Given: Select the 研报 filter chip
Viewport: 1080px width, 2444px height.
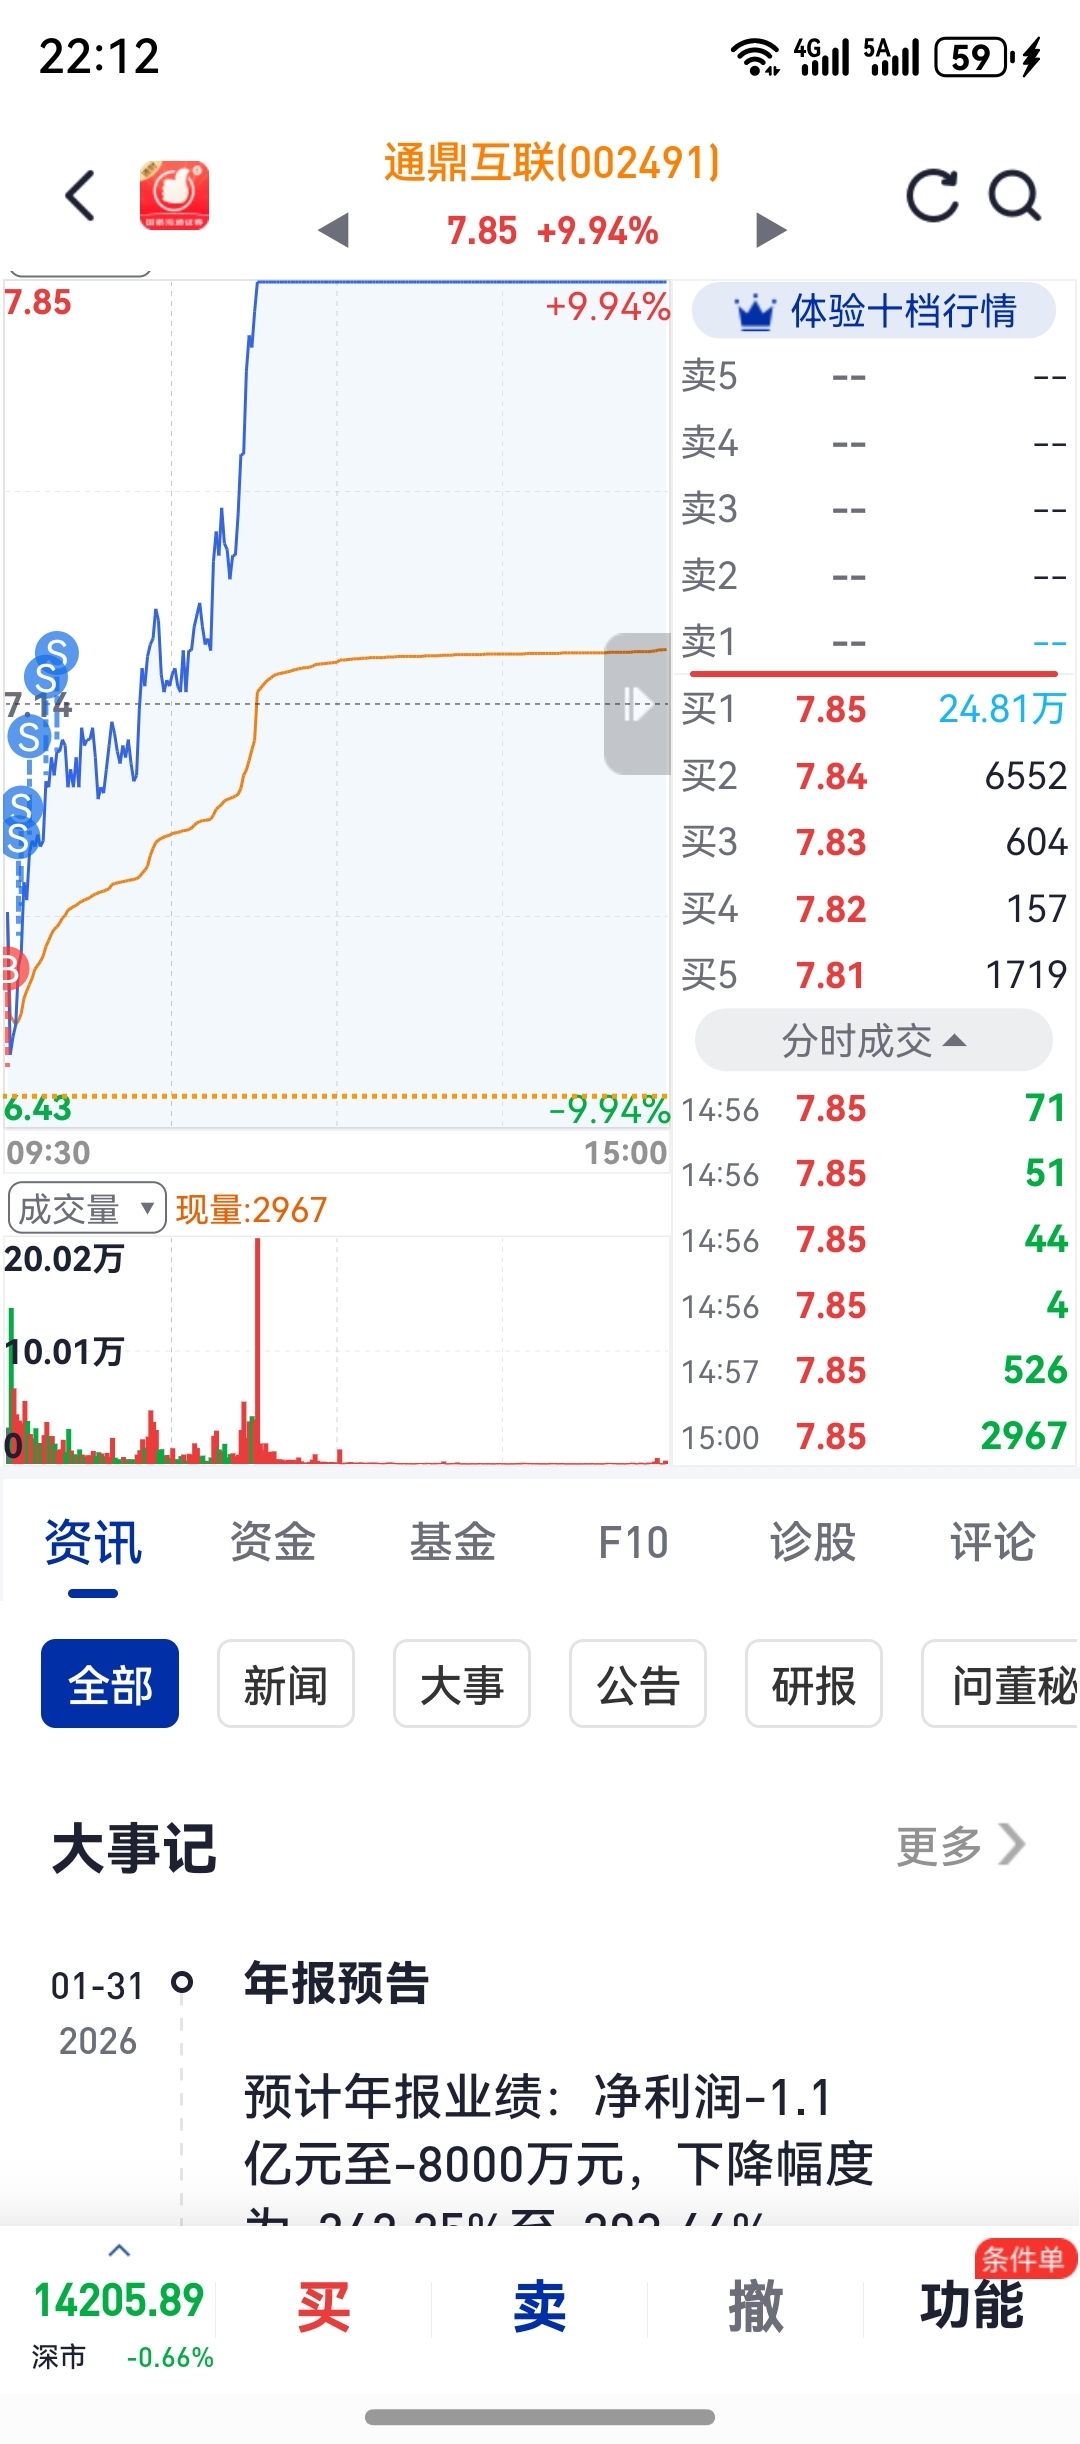Looking at the screenshot, I should [x=814, y=1684].
